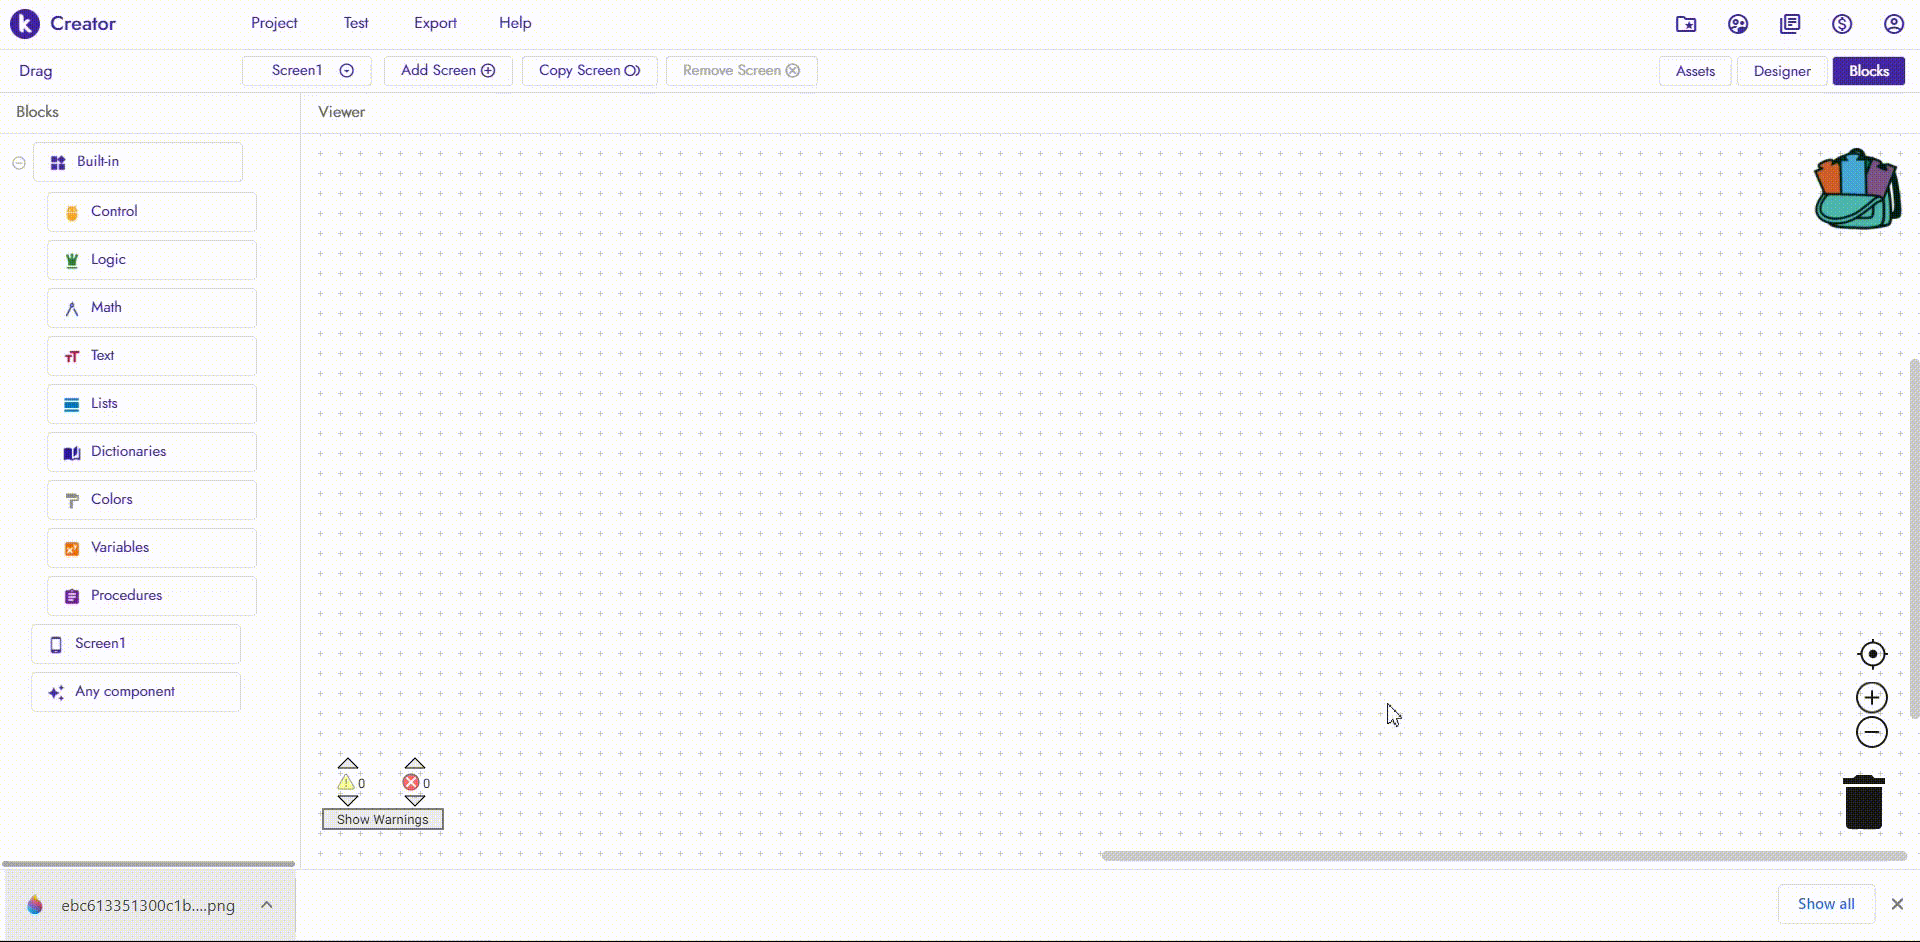Click the Copy Screen button
The width and height of the screenshot is (1920, 942).
pos(589,71)
